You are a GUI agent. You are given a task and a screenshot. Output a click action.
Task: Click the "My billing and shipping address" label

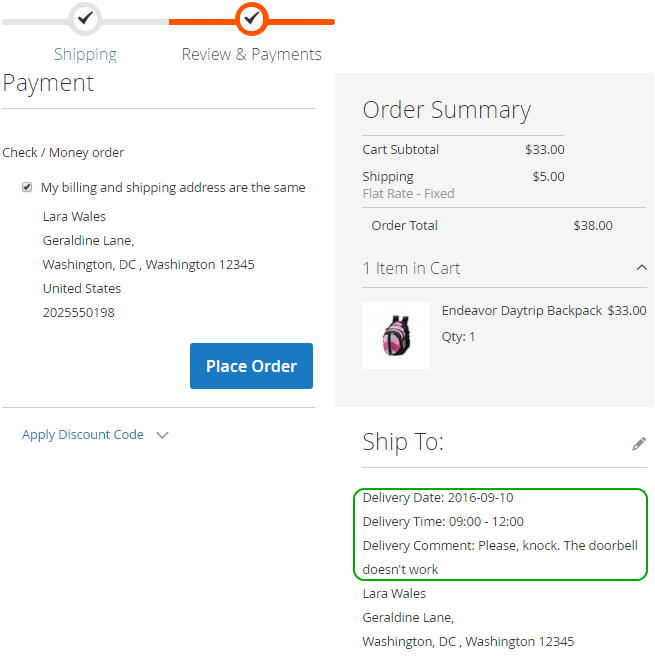173,187
